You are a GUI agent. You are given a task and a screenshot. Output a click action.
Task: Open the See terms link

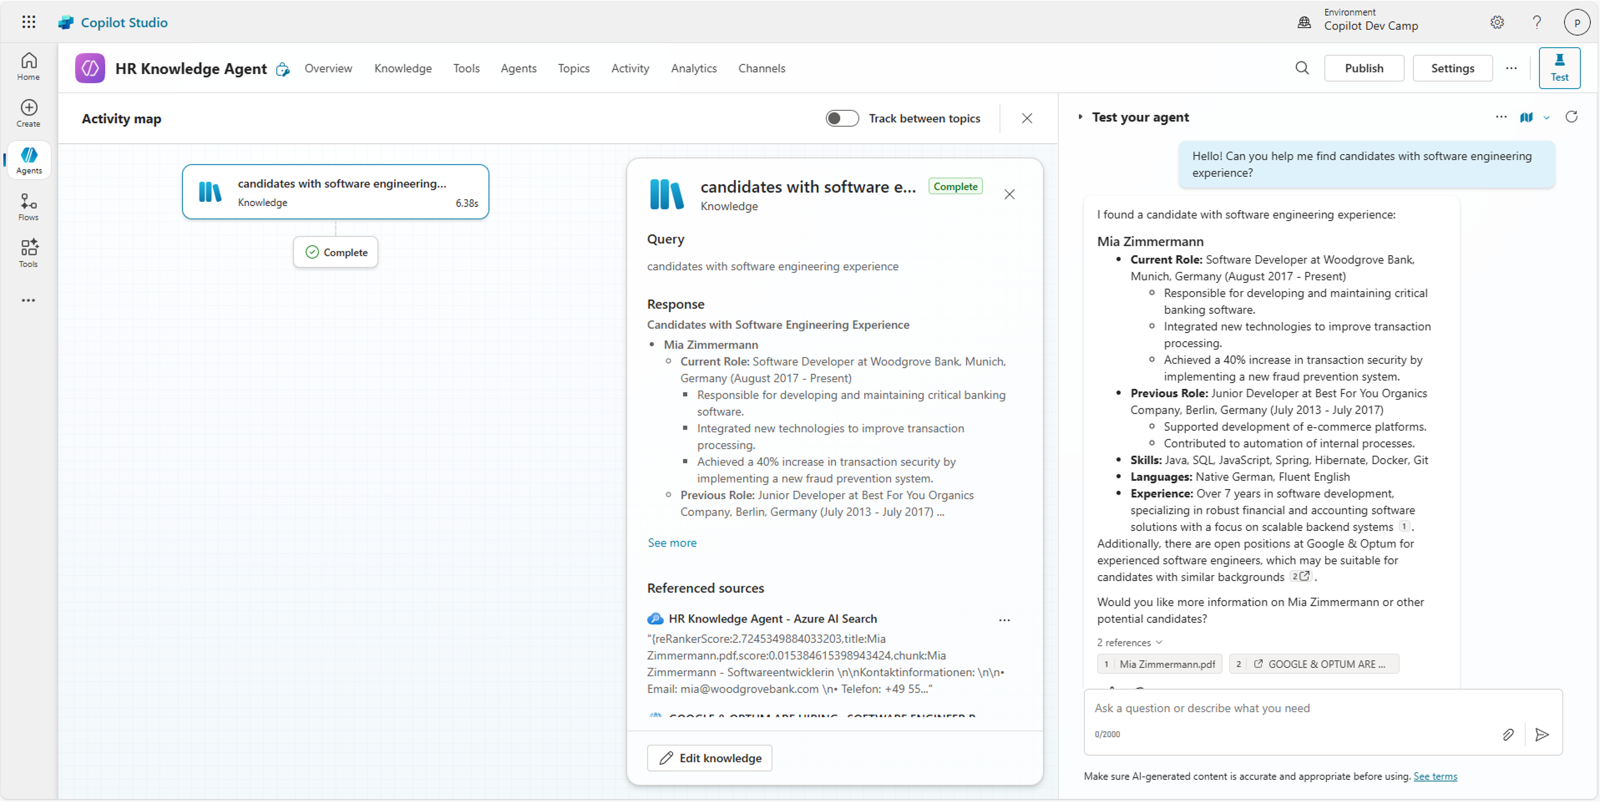(x=1435, y=776)
